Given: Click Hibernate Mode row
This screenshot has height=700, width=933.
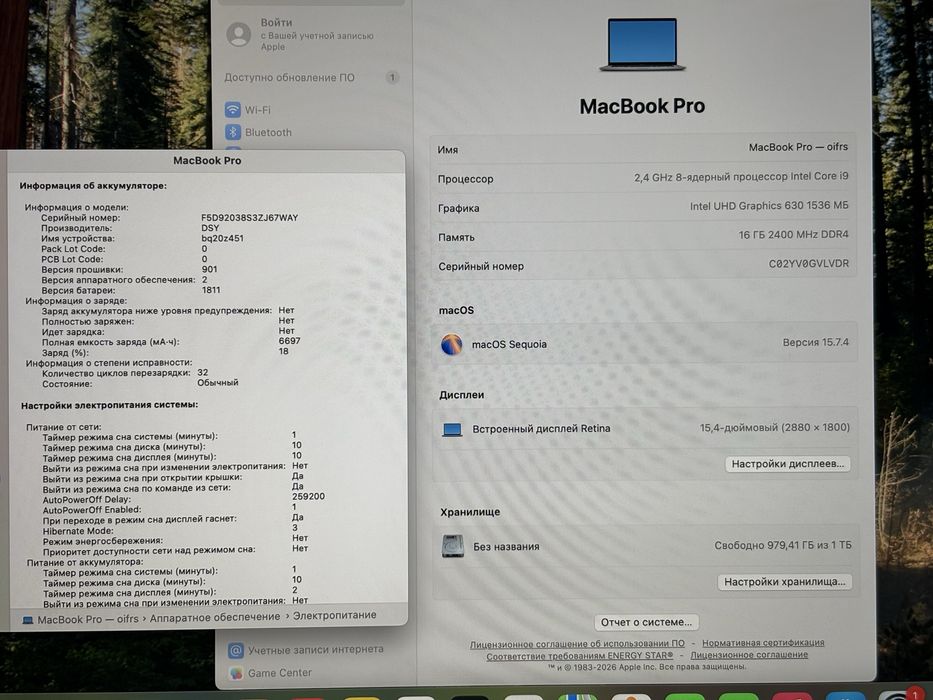Looking at the screenshot, I should (170, 530).
